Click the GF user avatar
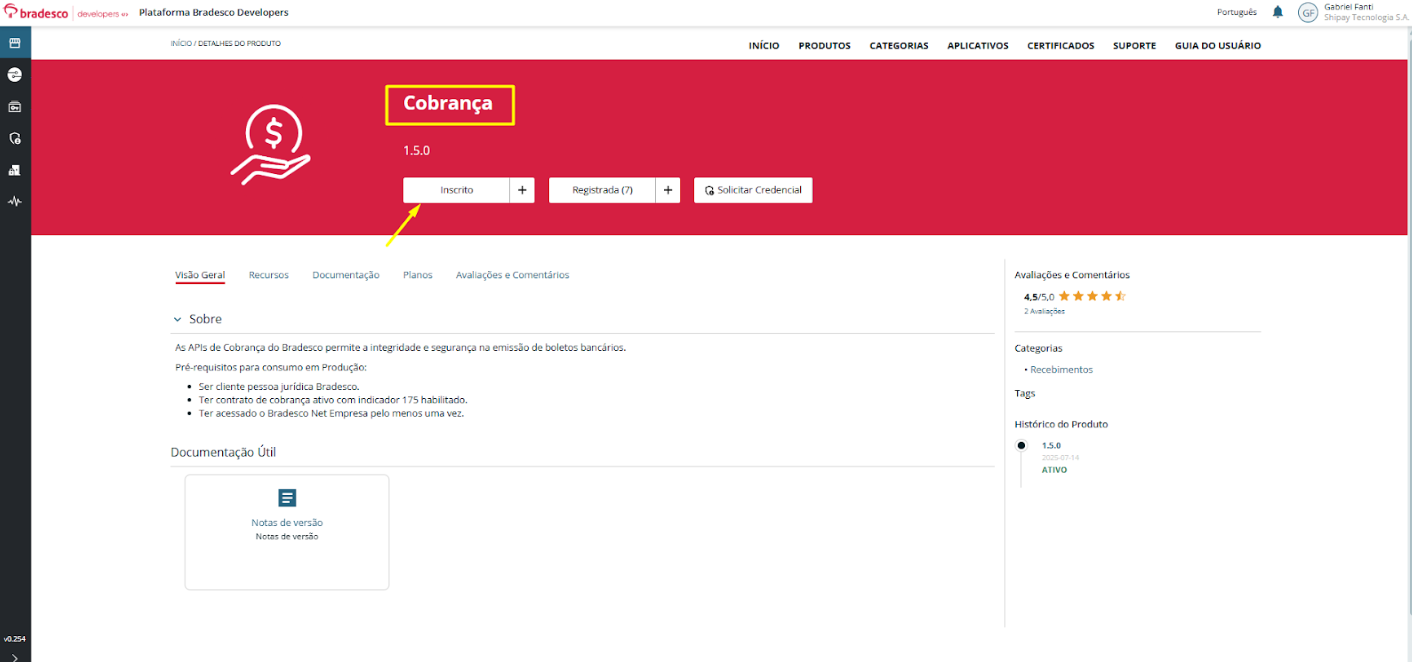This screenshot has height=662, width=1412. [1308, 12]
